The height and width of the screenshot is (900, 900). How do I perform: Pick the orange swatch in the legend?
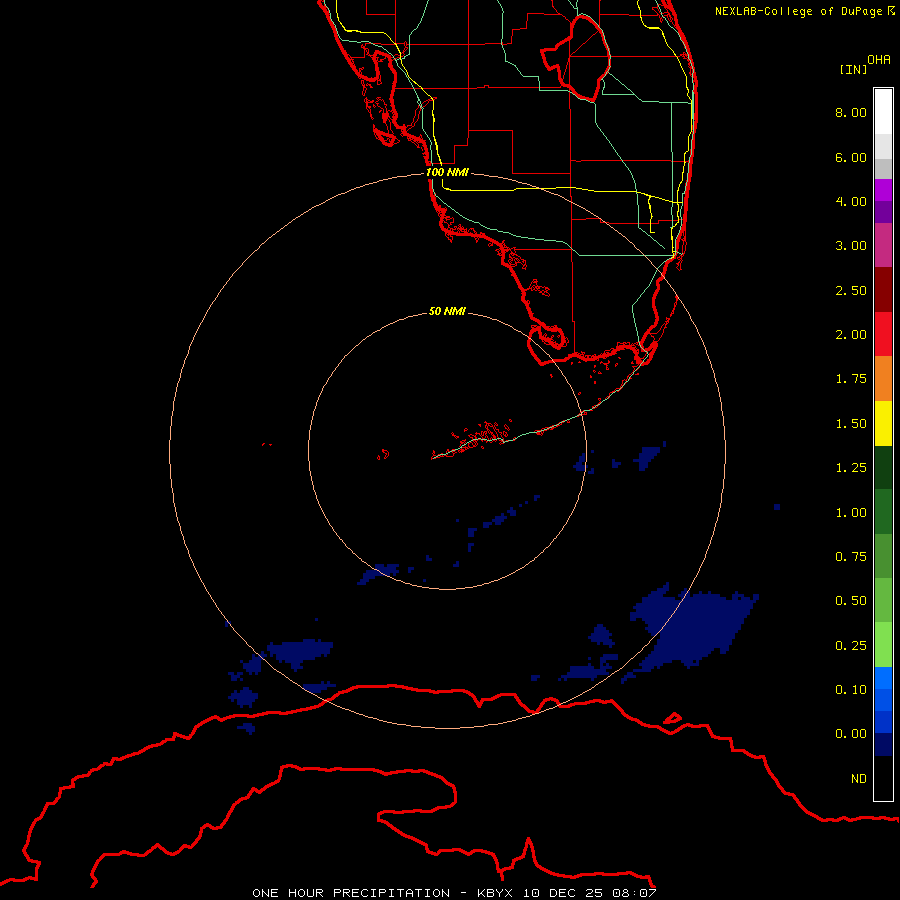pos(883,378)
